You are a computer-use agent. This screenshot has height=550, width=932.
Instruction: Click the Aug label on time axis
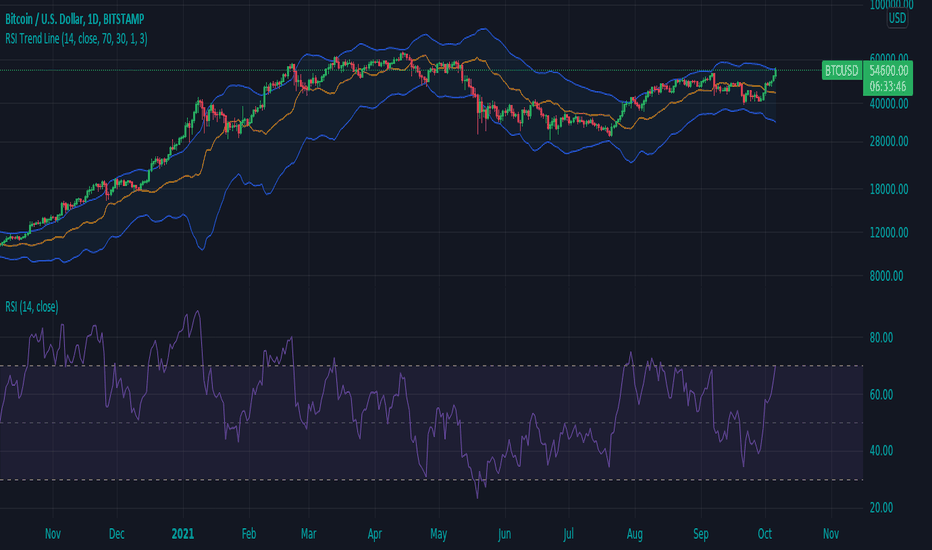[x=635, y=534]
